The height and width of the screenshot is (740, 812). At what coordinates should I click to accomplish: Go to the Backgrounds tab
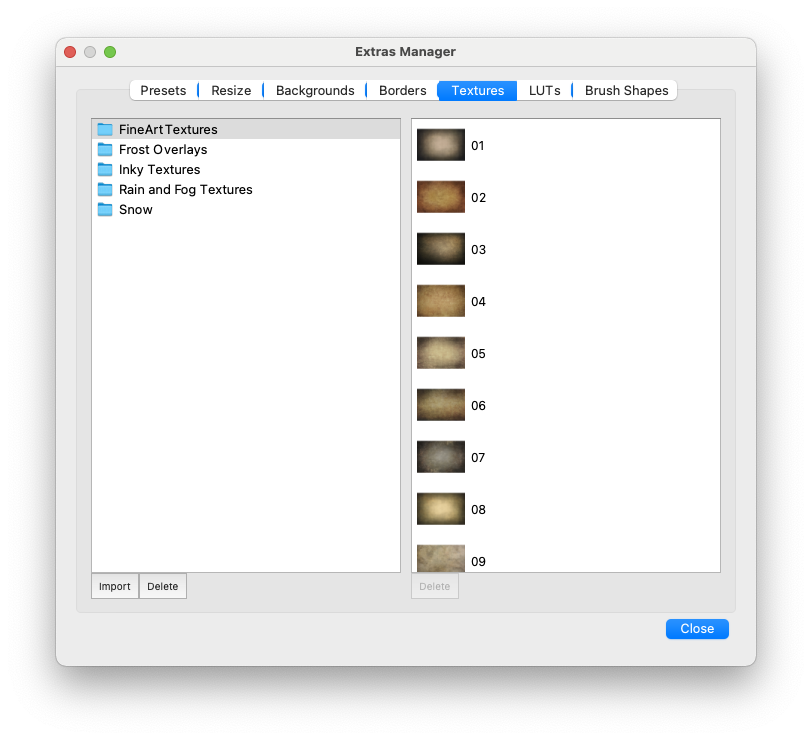[x=315, y=90]
